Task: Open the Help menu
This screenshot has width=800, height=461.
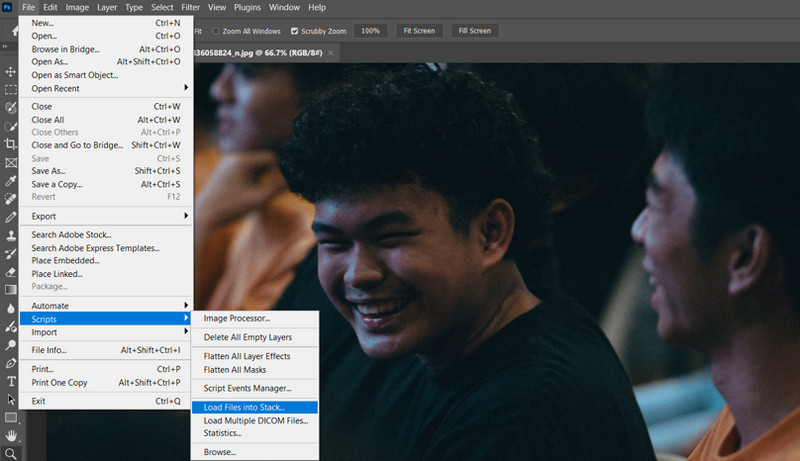Action: 317,7
